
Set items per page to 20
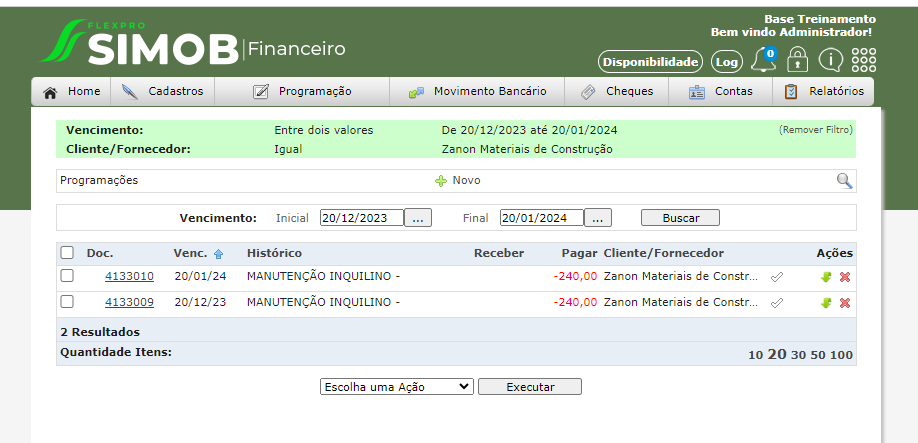[x=777, y=354]
